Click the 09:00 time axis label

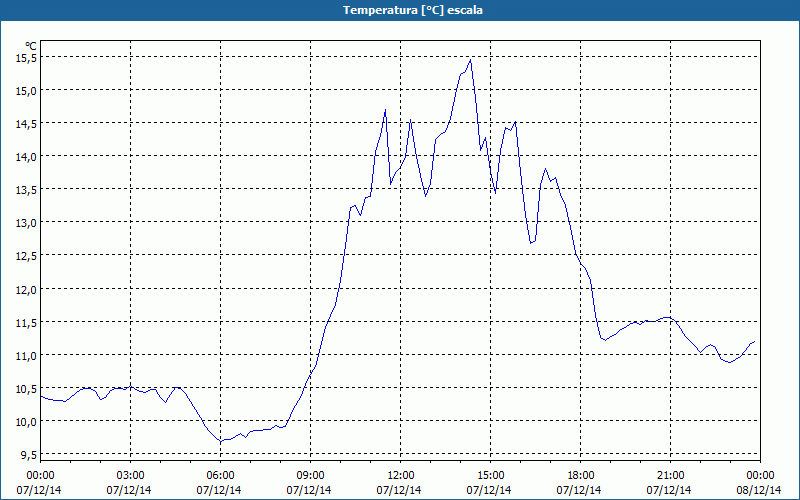point(311,476)
